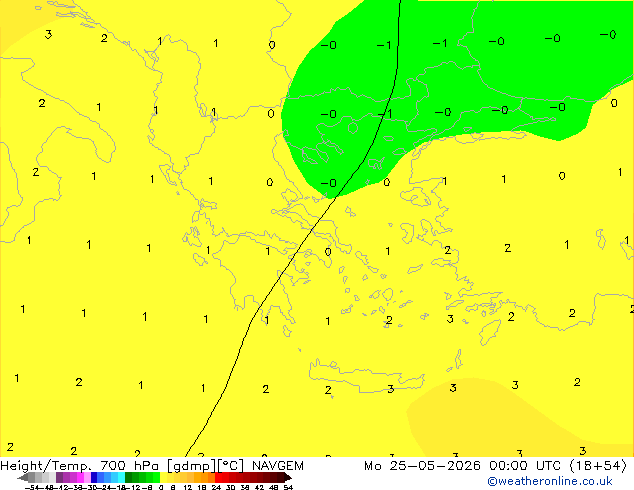This screenshot has height=490, width=634.
Task: Click the '25-05-2026' date text
Action: (435, 466)
